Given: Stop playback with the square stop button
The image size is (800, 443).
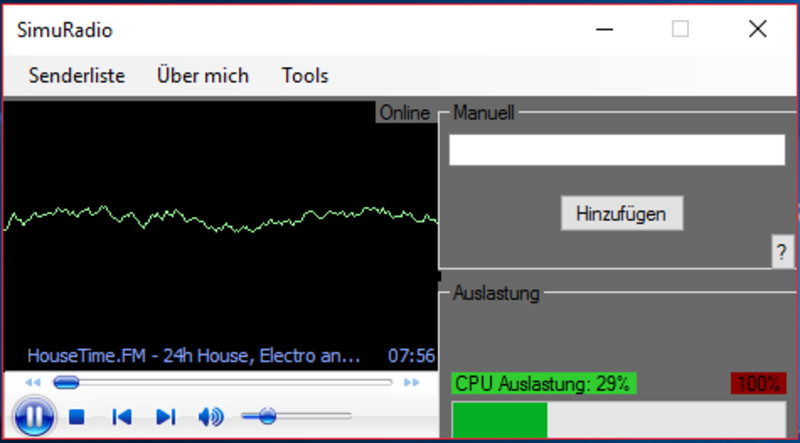Looking at the screenshot, I should pos(77,417).
